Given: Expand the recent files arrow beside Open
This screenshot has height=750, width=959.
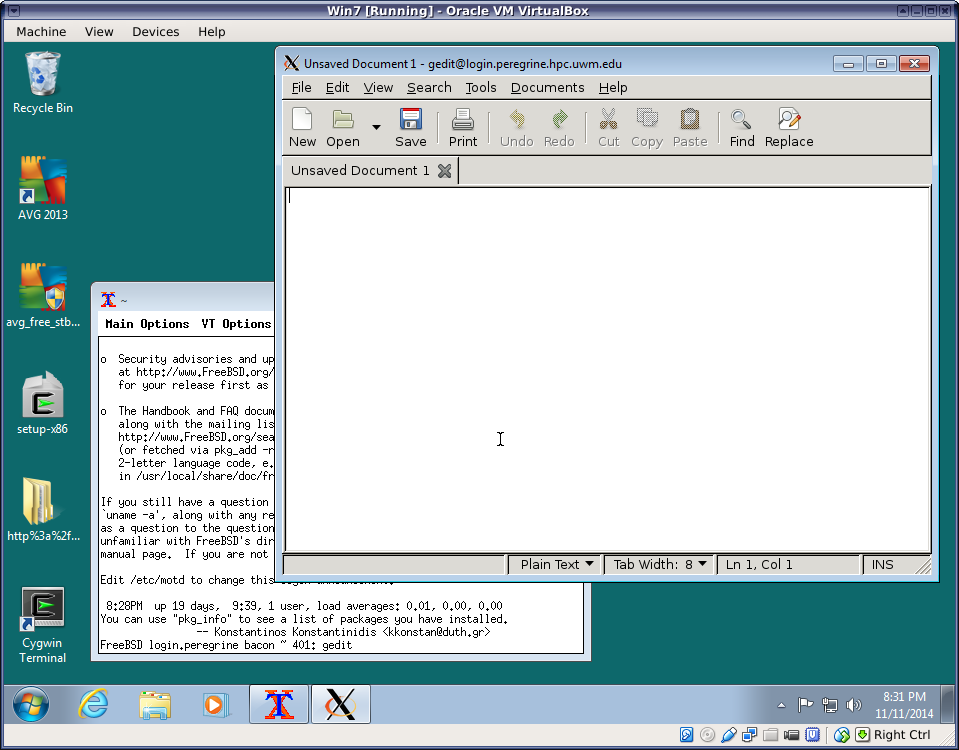Looking at the screenshot, I should 376,127.
